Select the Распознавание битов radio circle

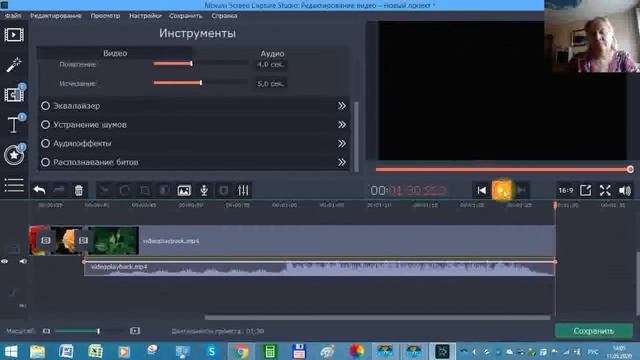click(x=45, y=162)
